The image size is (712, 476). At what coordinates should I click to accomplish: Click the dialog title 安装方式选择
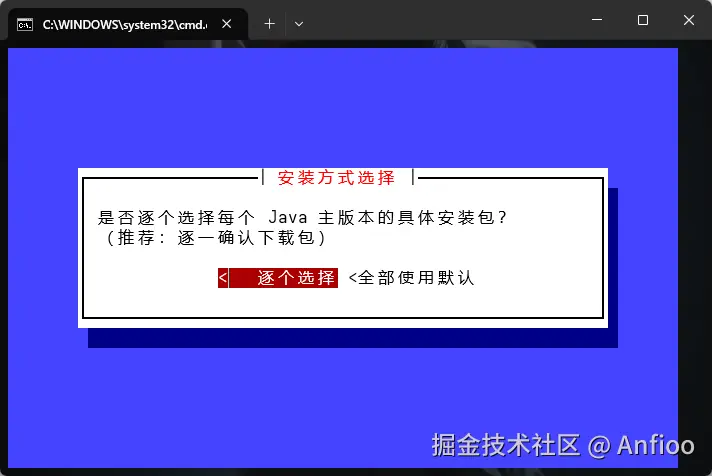tap(336, 178)
